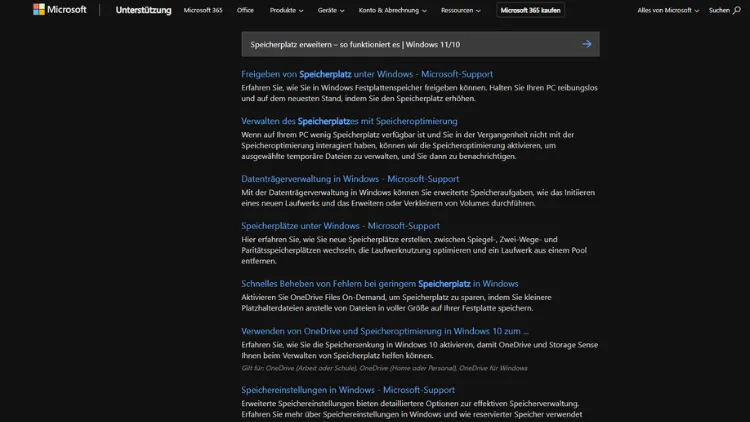Click text 'Mit der Datenträgerverwaltung in Windows'
This screenshot has width=750, height=422.
(x=418, y=198)
